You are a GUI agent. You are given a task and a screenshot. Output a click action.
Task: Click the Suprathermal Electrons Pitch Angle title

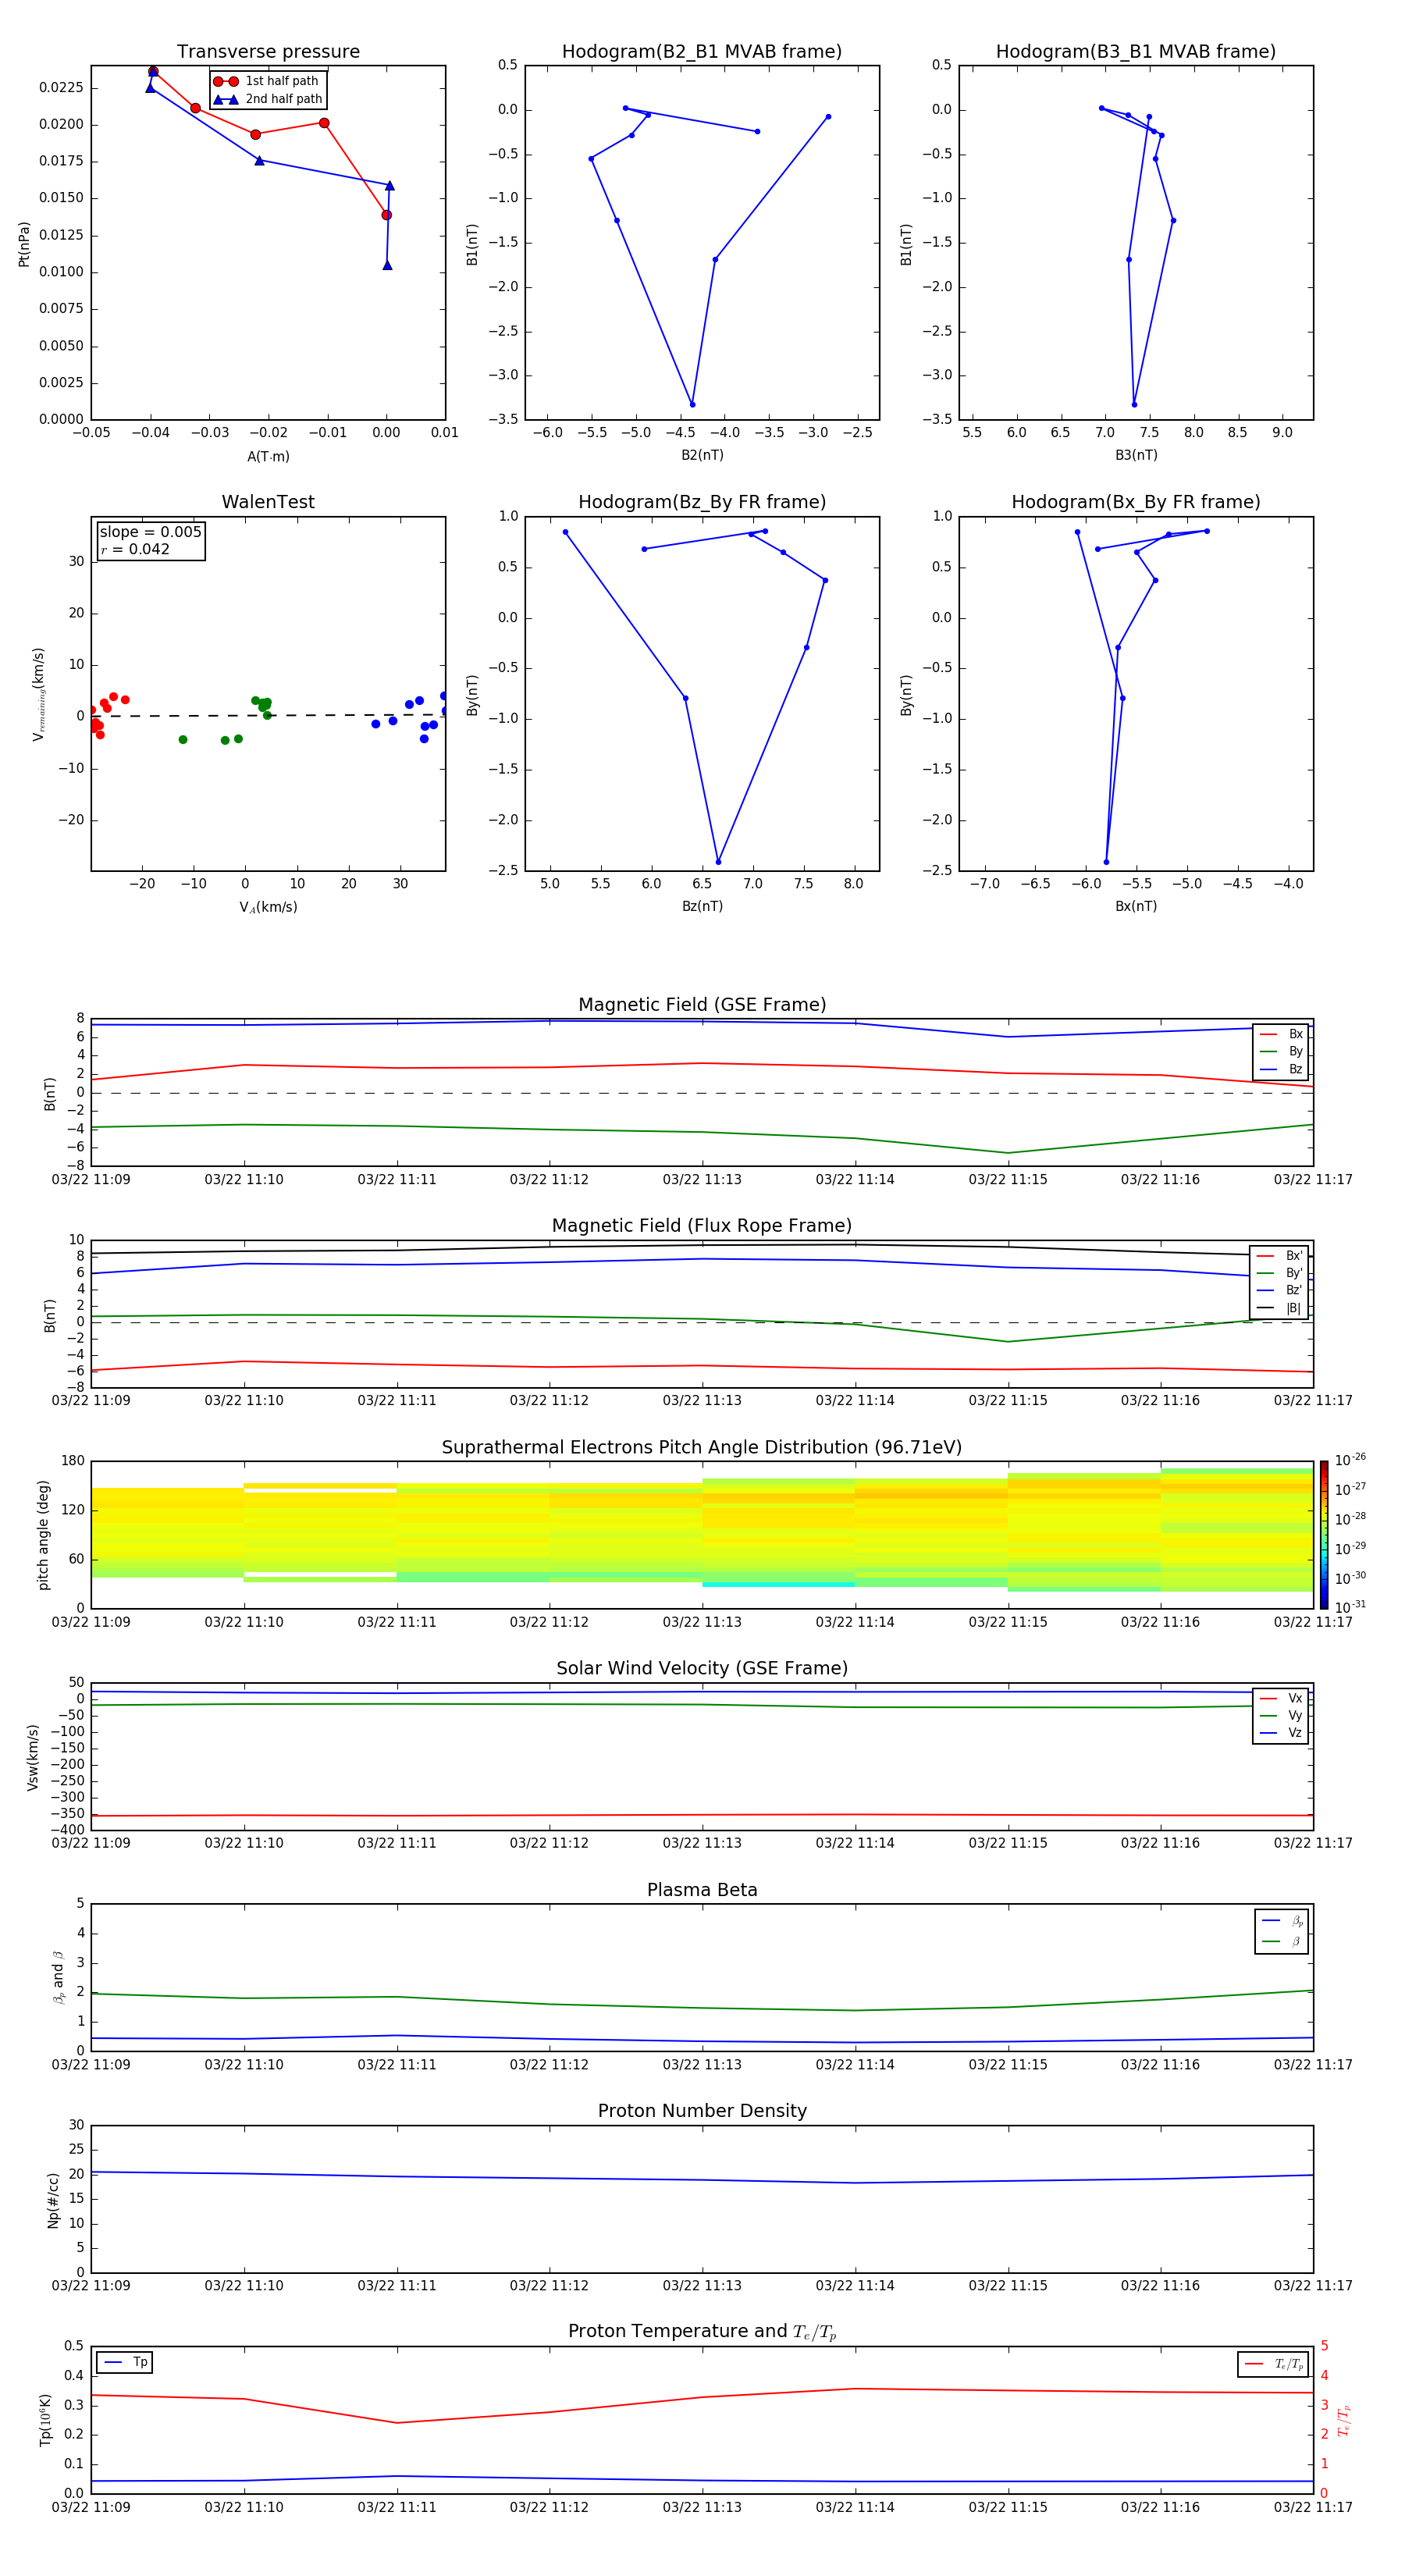point(702,1448)
